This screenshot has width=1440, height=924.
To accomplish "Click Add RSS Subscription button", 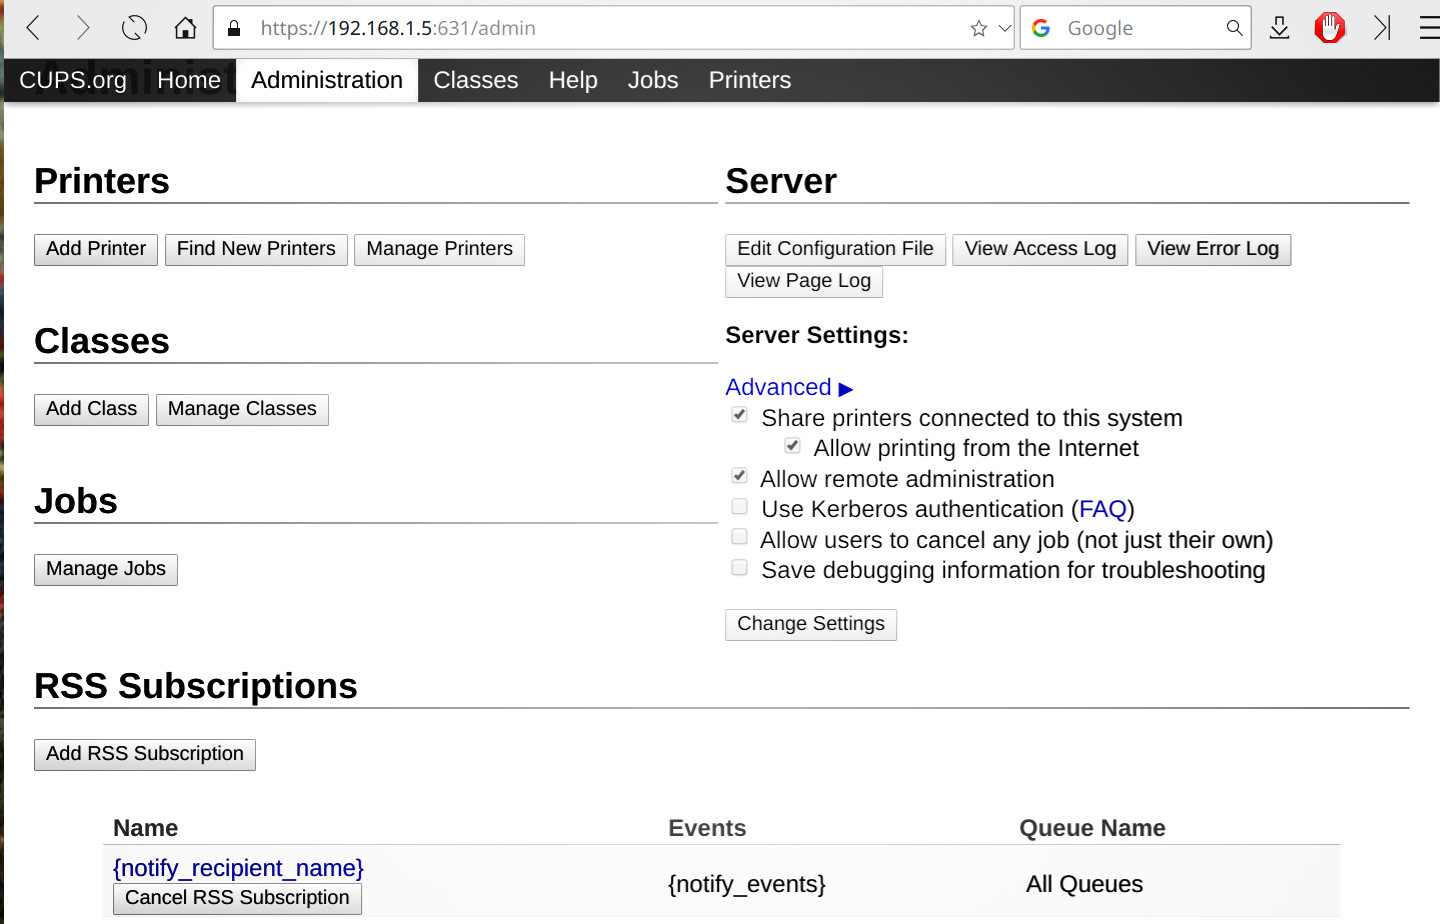I will (145, 754).
